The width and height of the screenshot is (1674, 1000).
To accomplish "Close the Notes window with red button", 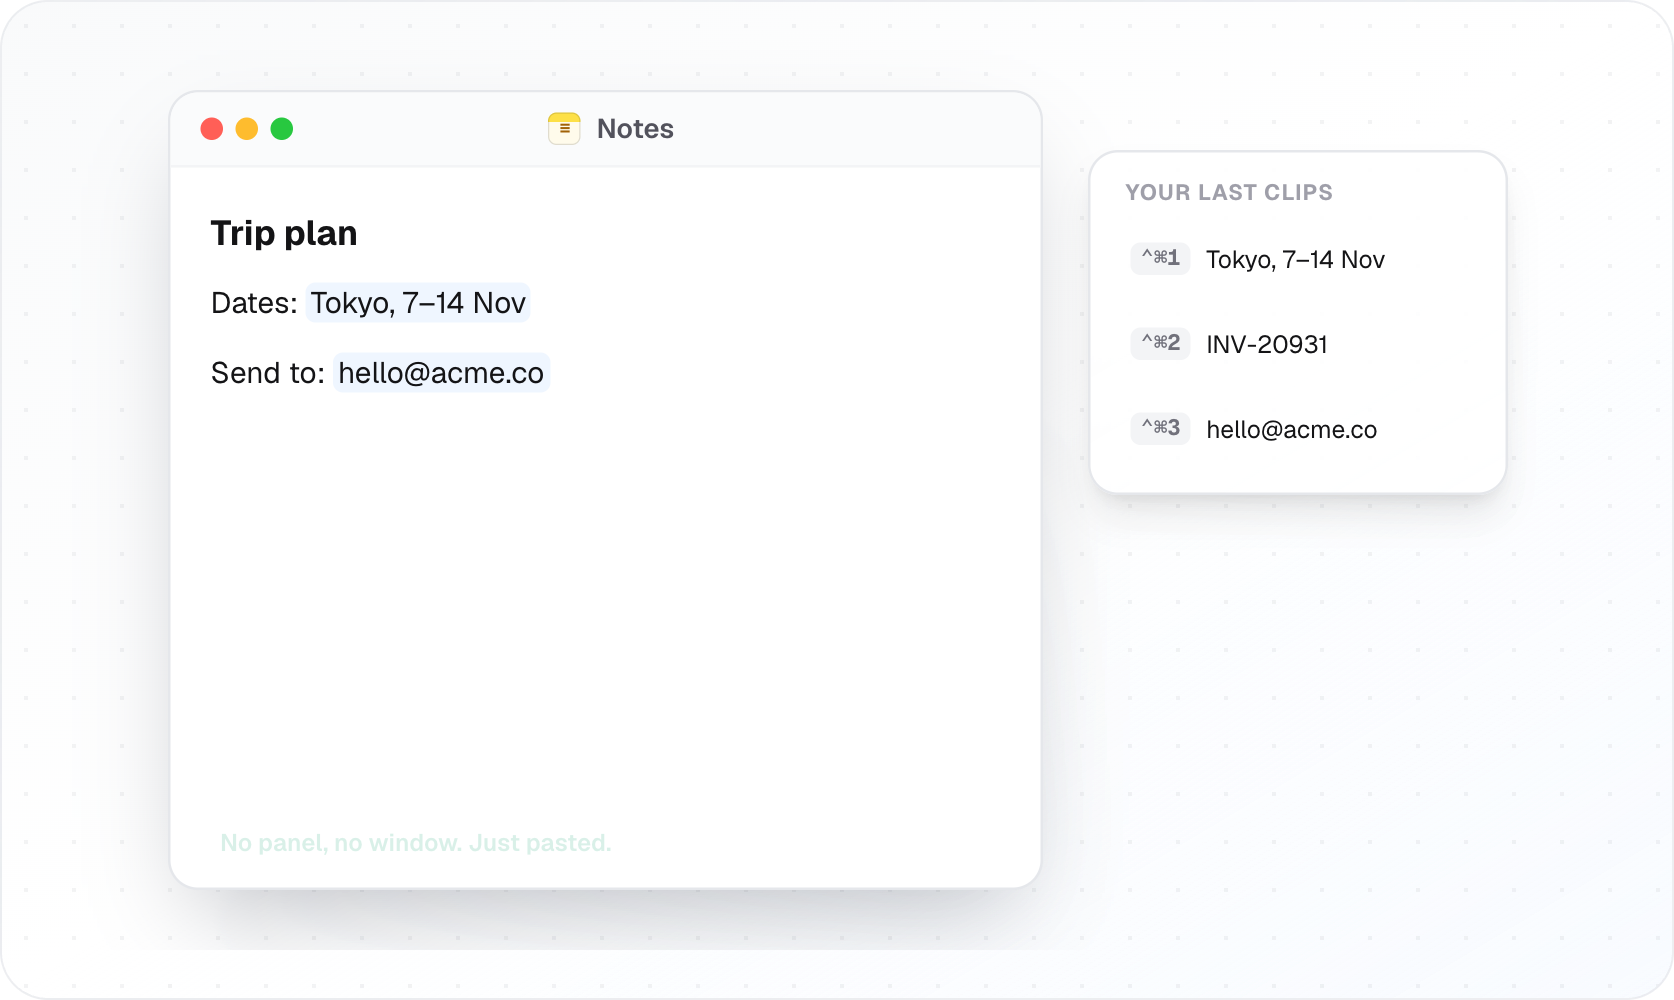I will coord(212,129).
